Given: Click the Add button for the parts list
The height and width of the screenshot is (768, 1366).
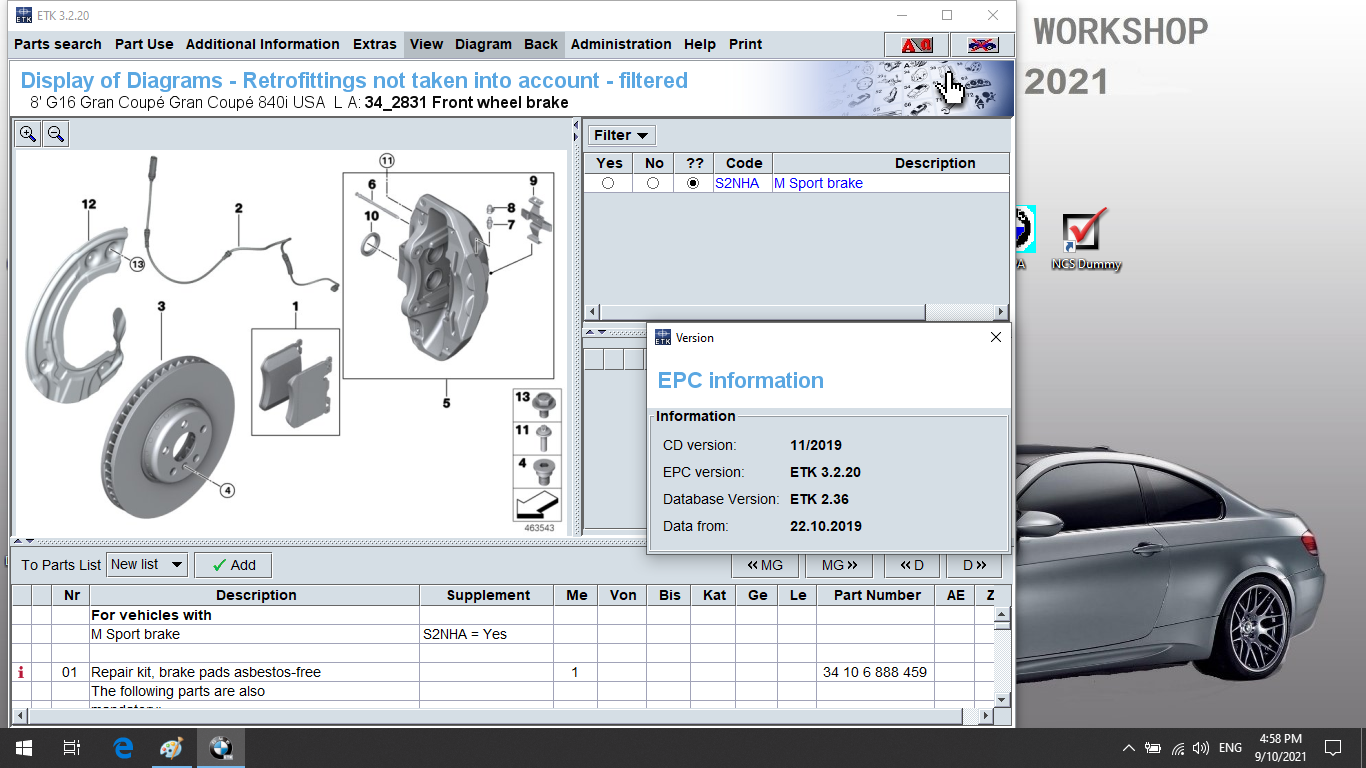Looking at the screenshot, I should 233,565.
